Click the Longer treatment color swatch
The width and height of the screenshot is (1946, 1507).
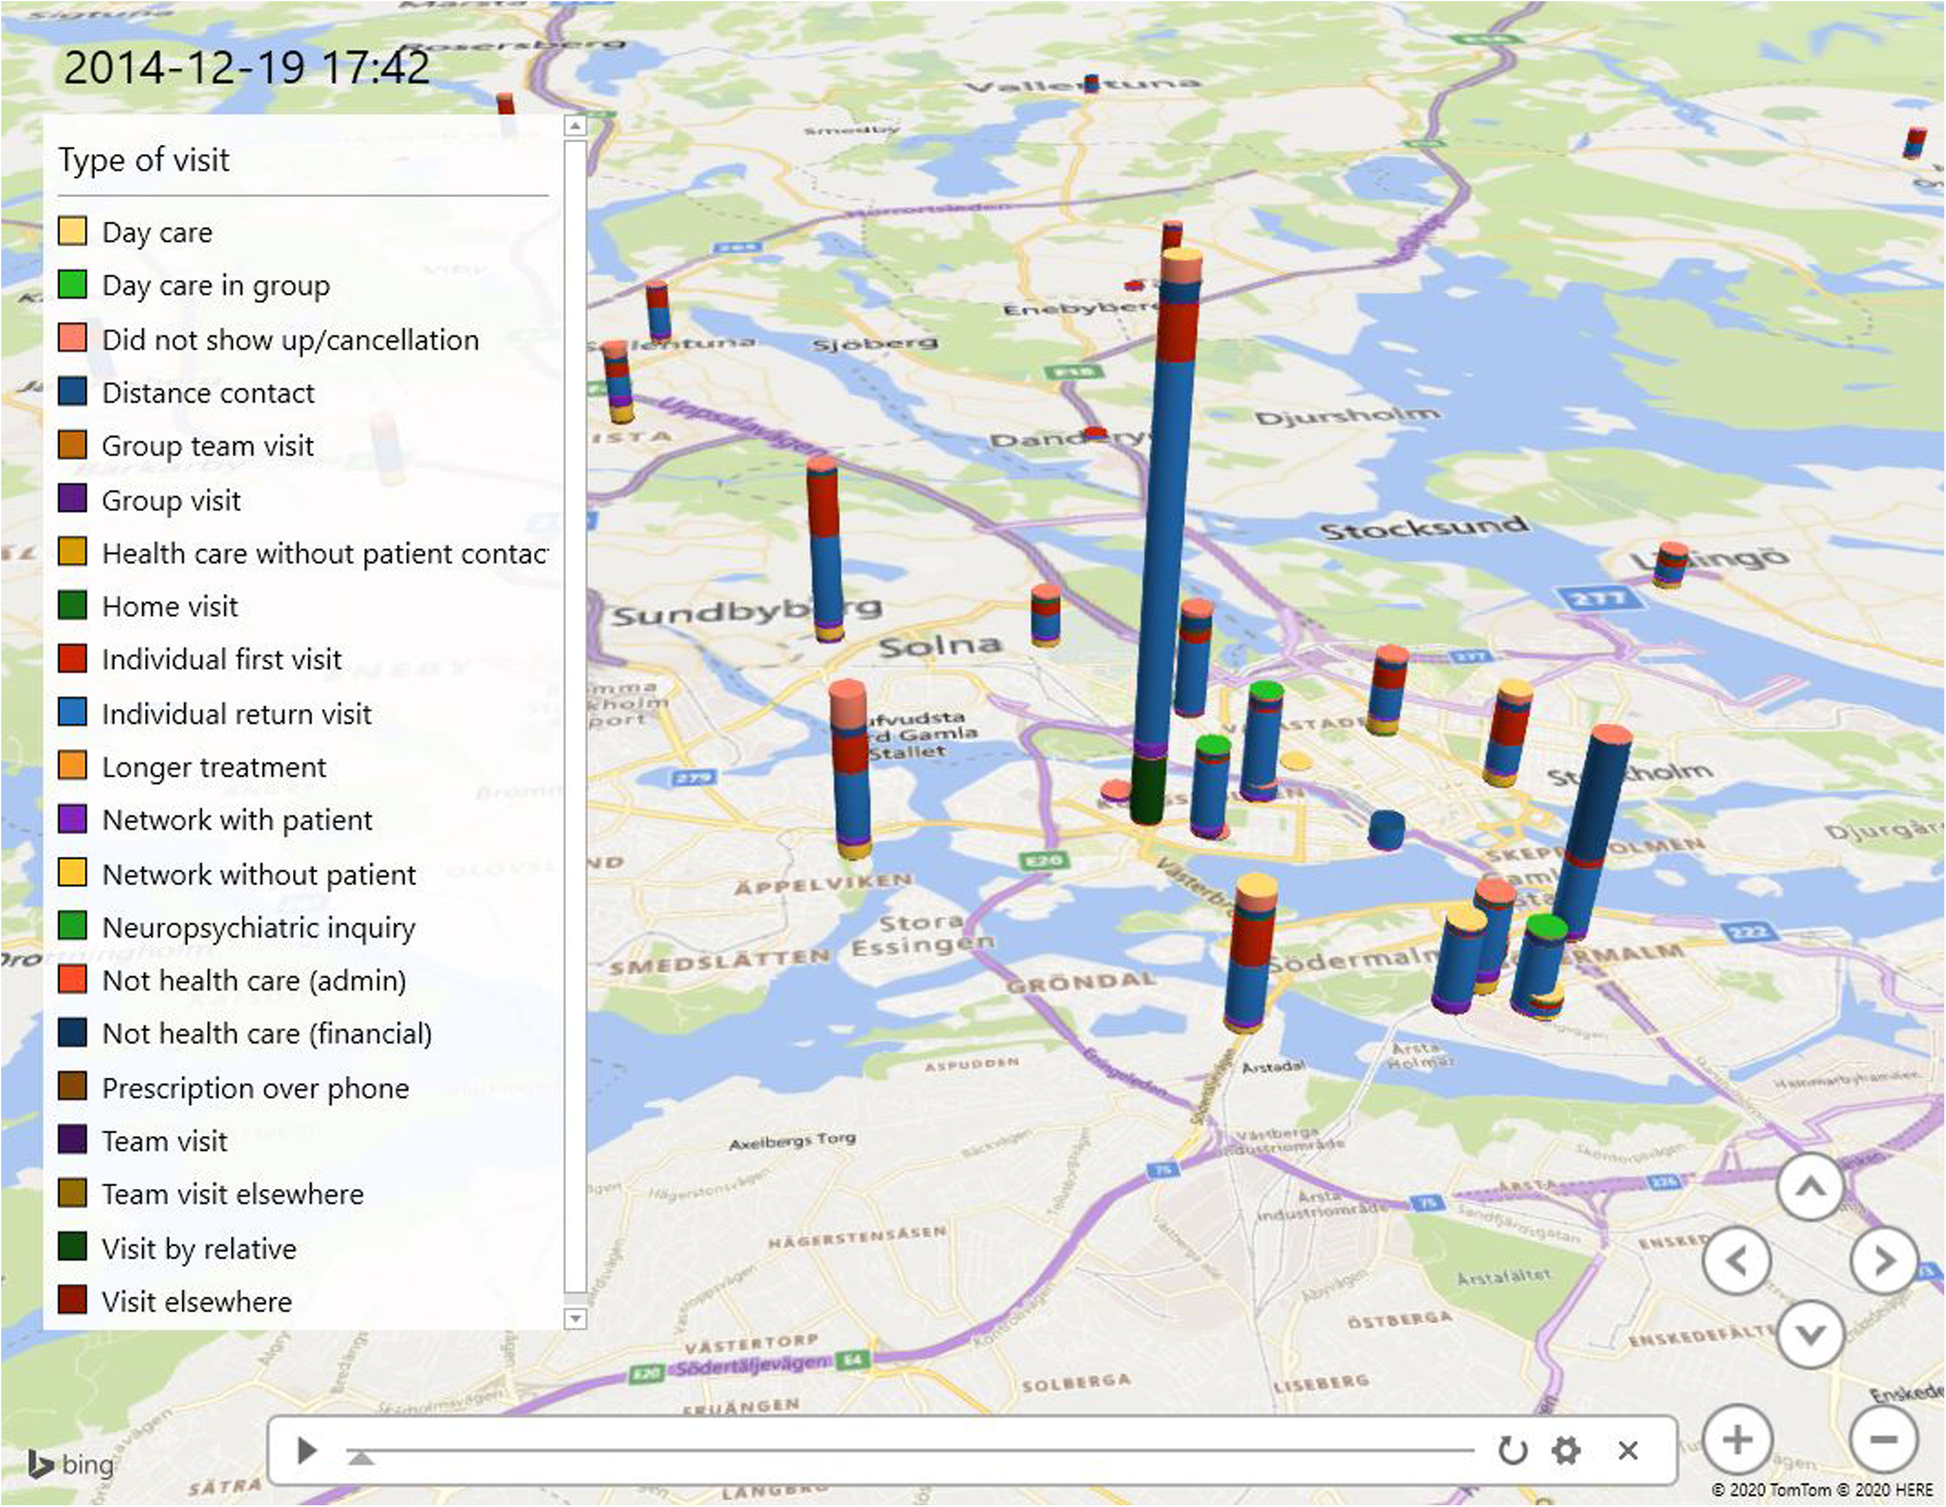coord(72,765)
